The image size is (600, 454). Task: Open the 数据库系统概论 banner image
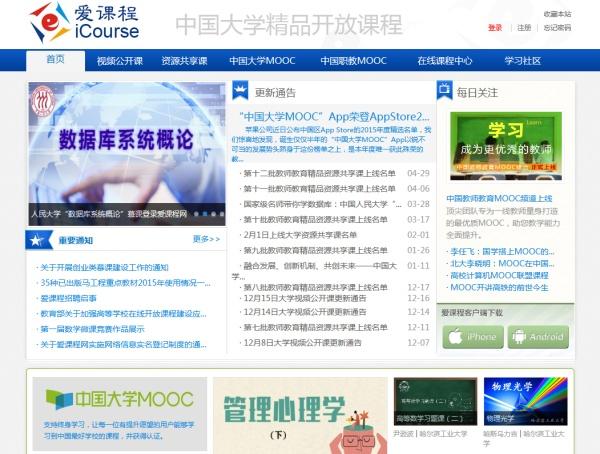tap(127, 154)
